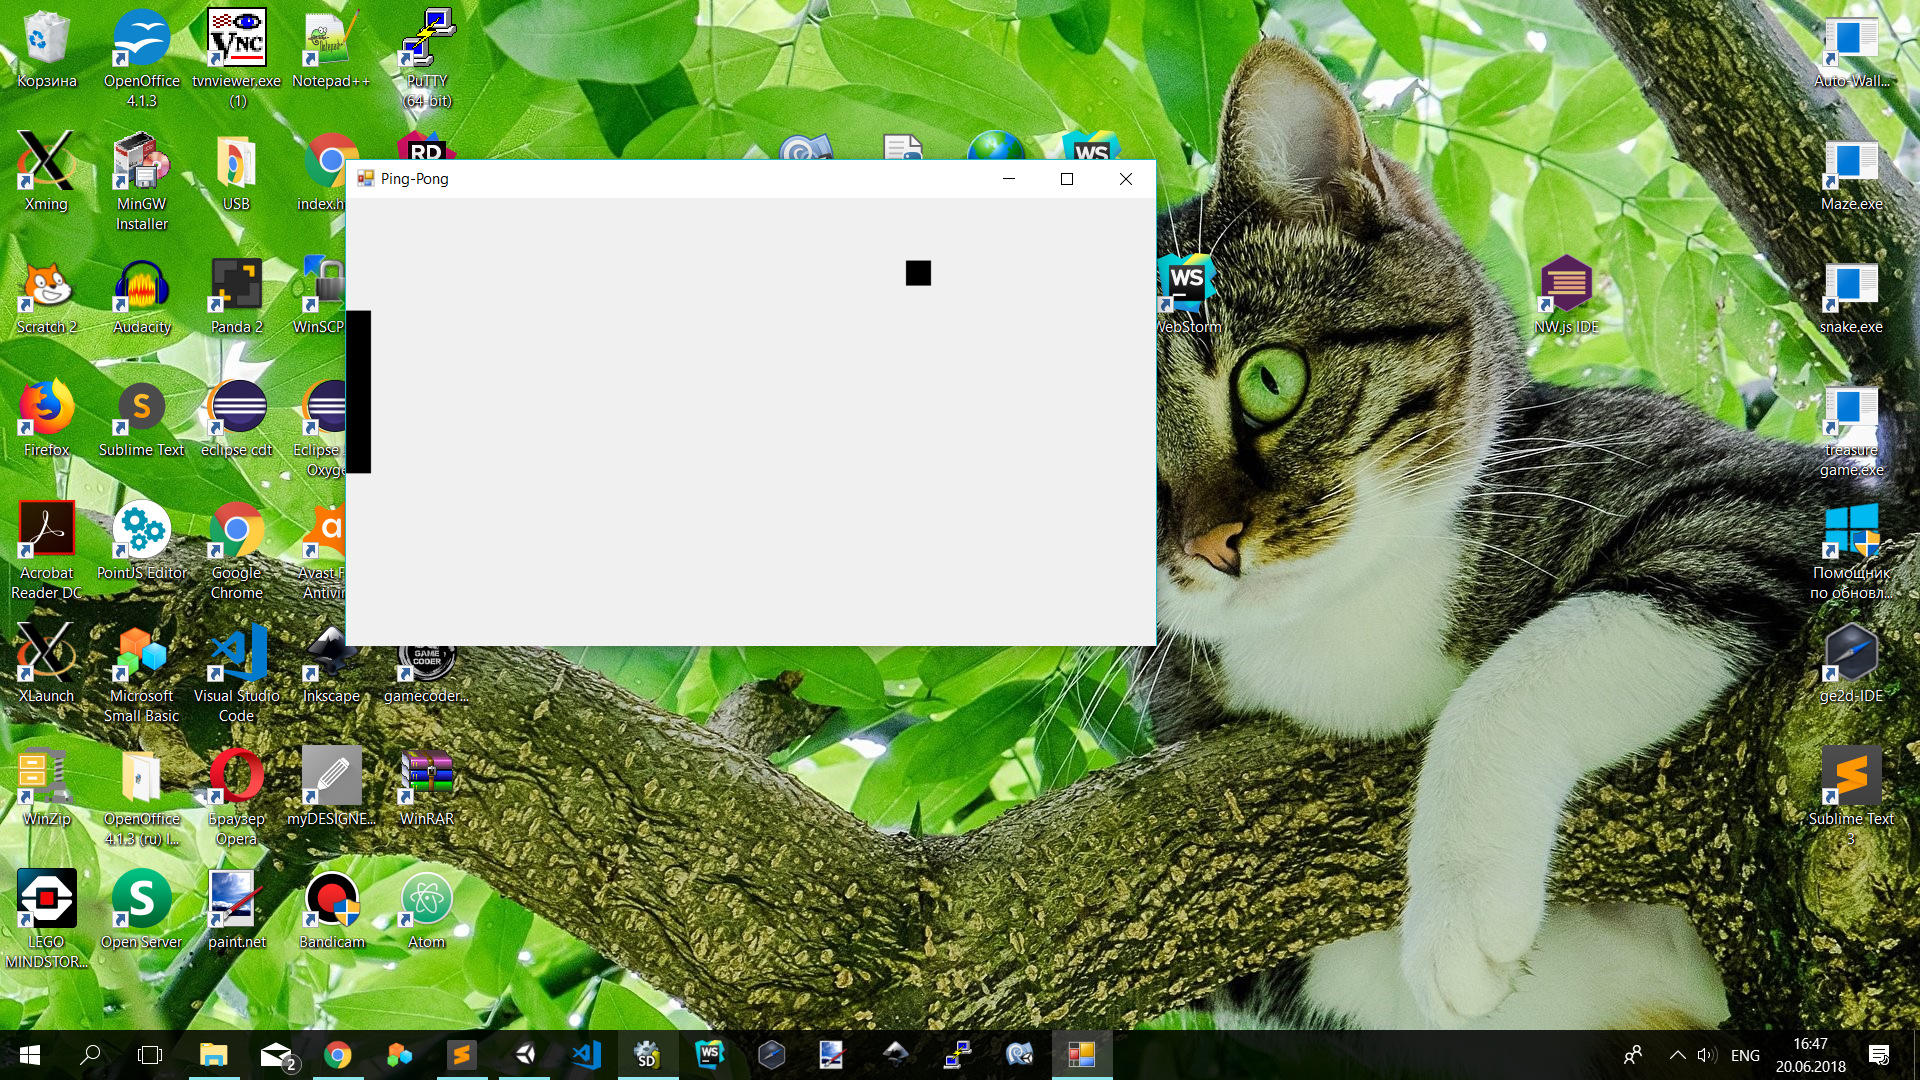Open the WinRAR desktop shortcut
This screenshot has width=1920, height=1080.
[x=427, y=782]
